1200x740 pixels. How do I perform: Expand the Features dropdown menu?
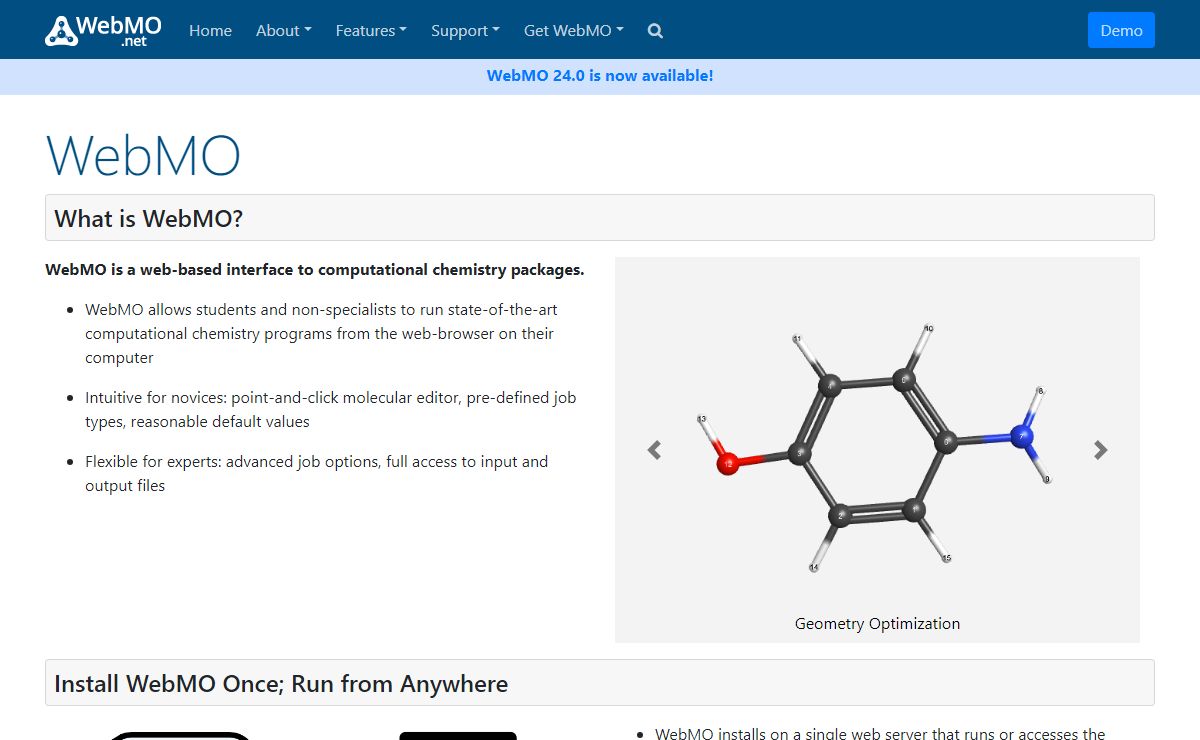point(371,31)
